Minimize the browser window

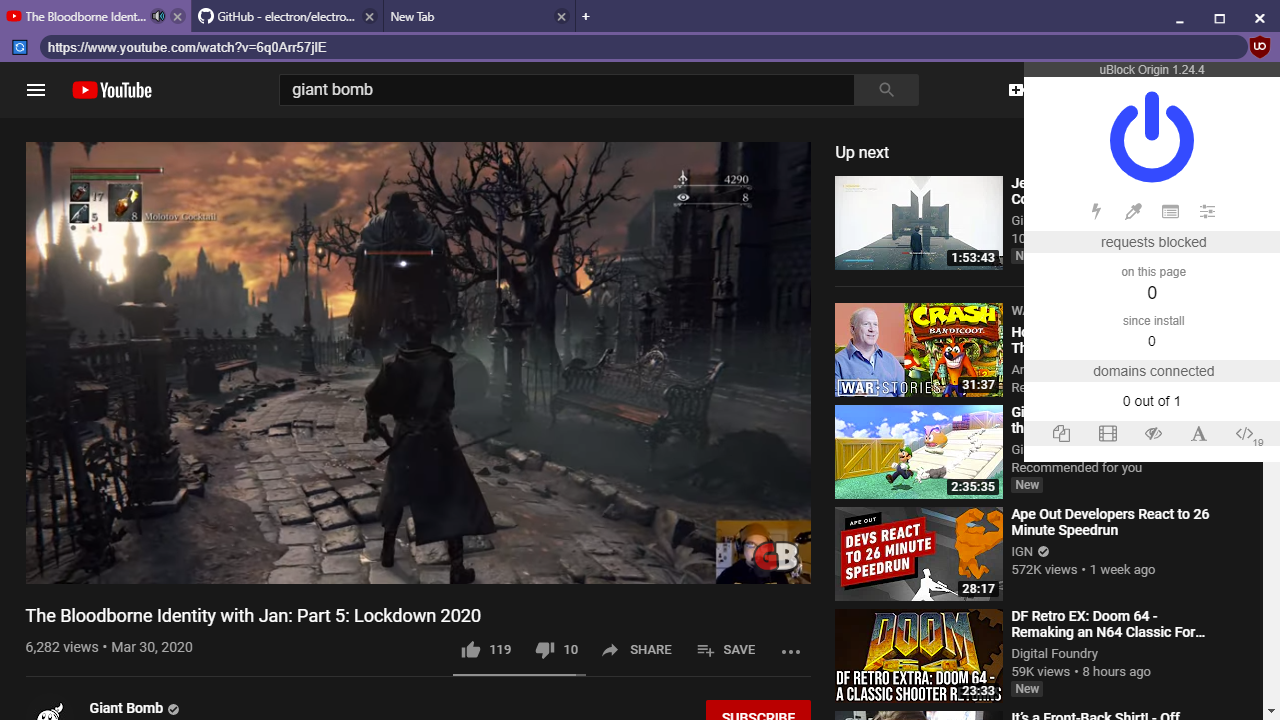point(1180,18)
